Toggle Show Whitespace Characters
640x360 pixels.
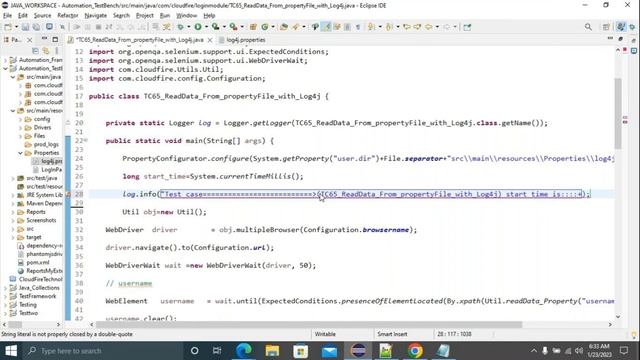pos(358,27)
